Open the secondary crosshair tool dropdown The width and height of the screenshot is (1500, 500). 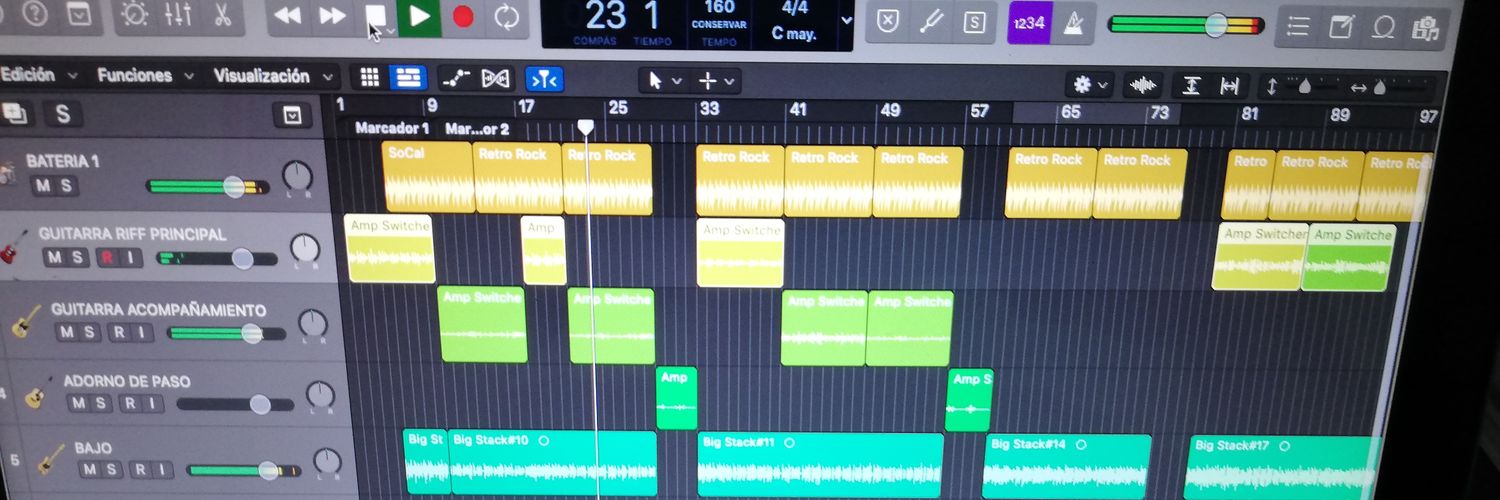(715, 81)
